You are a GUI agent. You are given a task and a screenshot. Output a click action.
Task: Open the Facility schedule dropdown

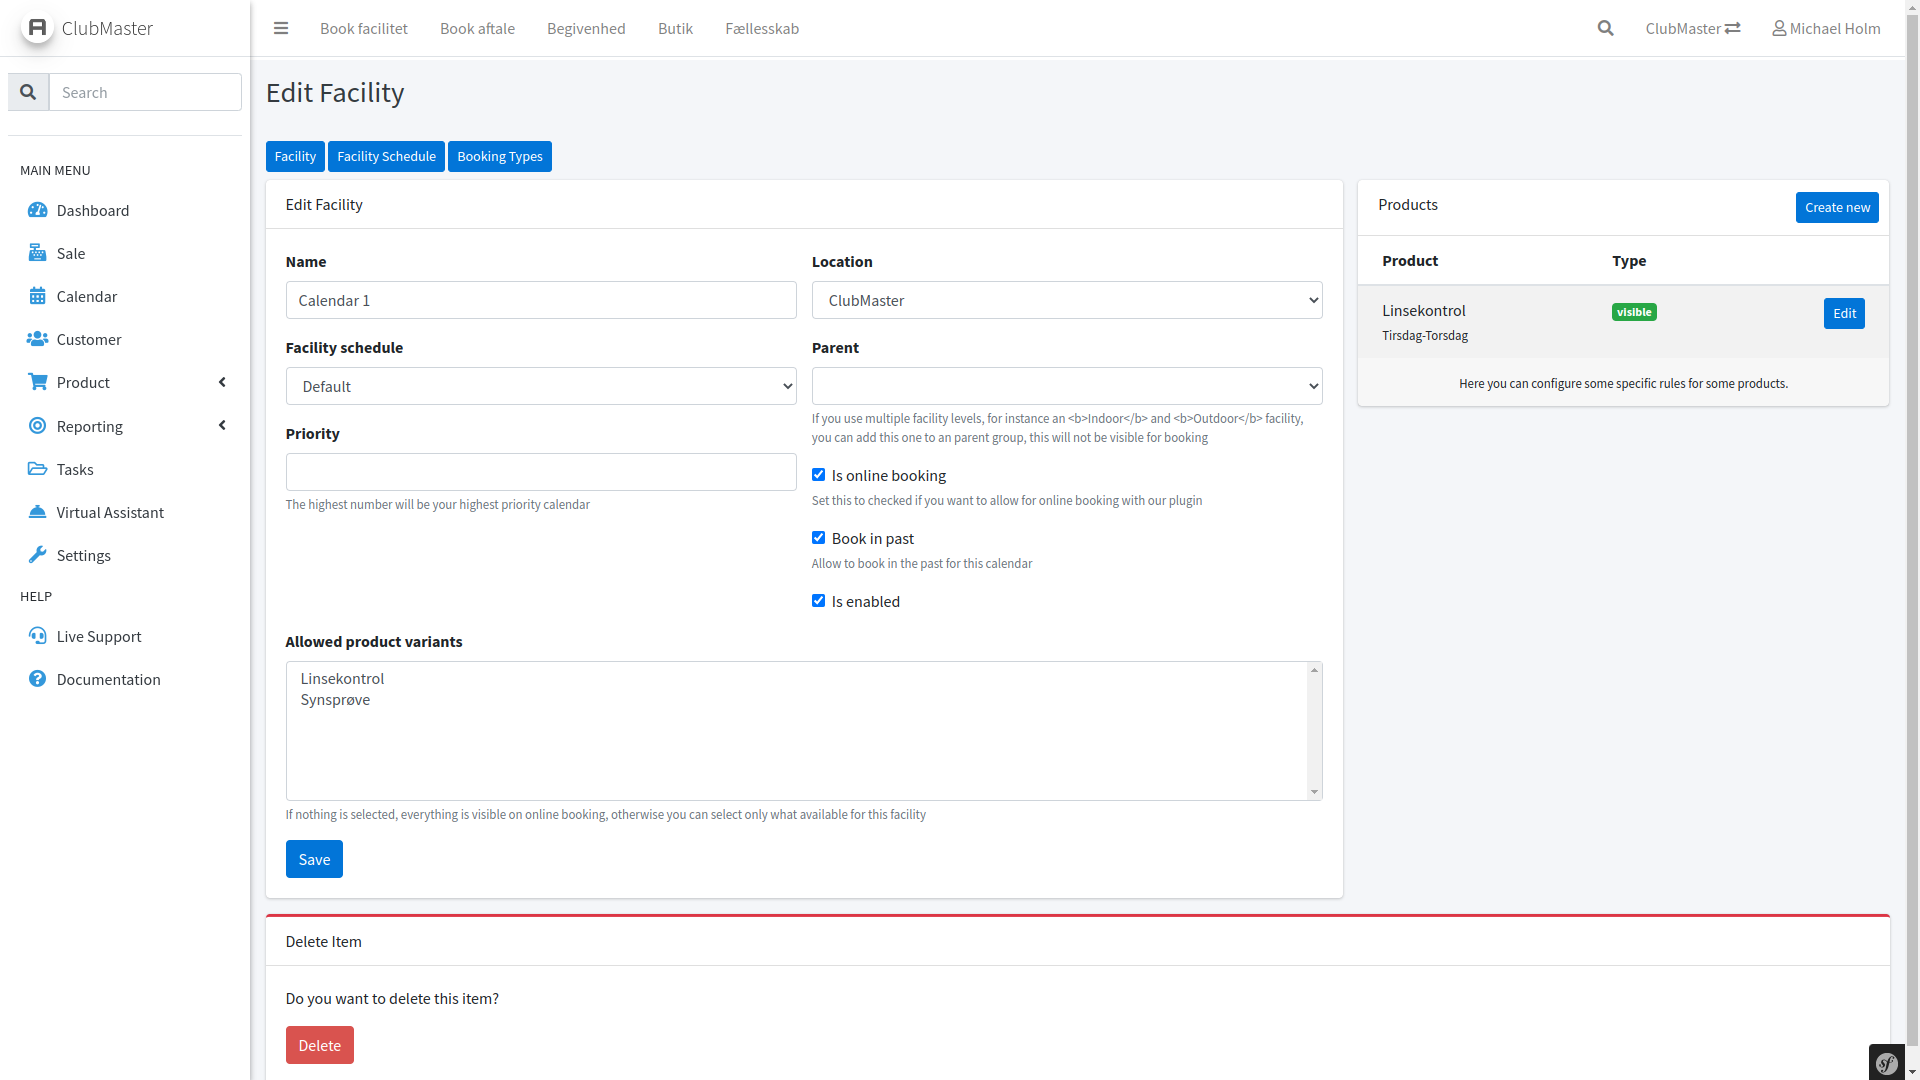coord(540,386)
